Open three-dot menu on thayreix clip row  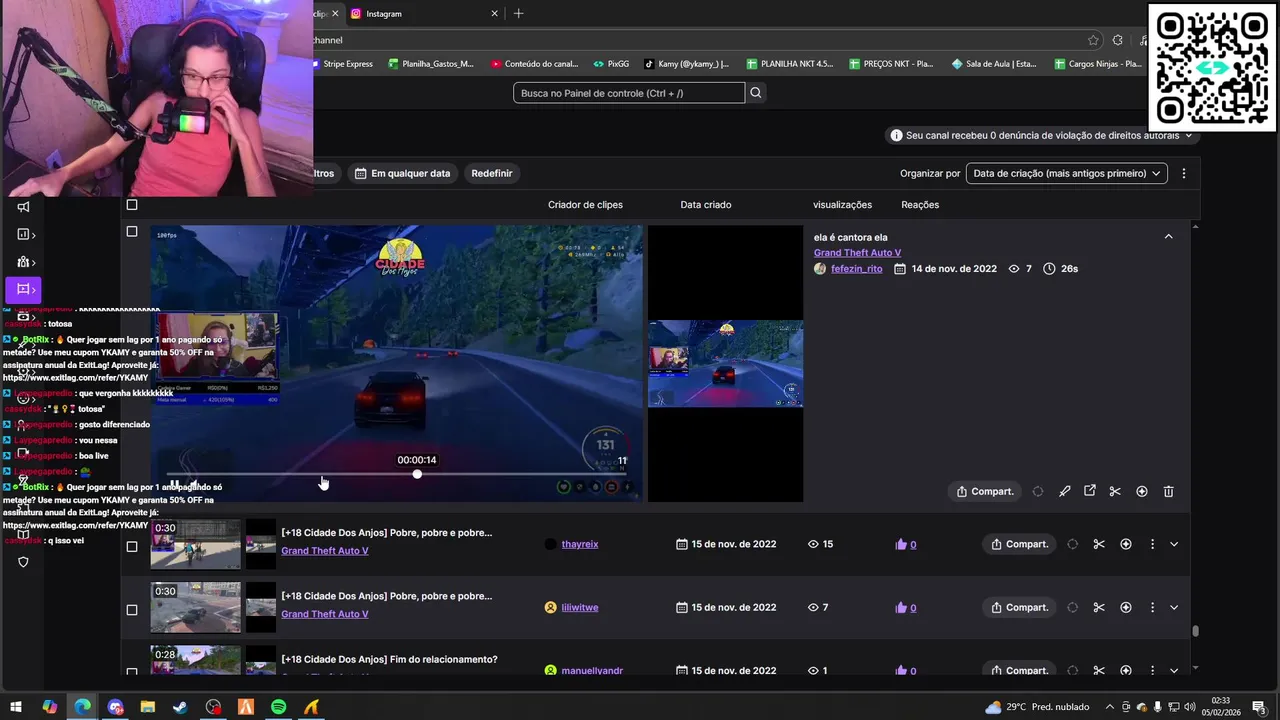point(1152,544)
